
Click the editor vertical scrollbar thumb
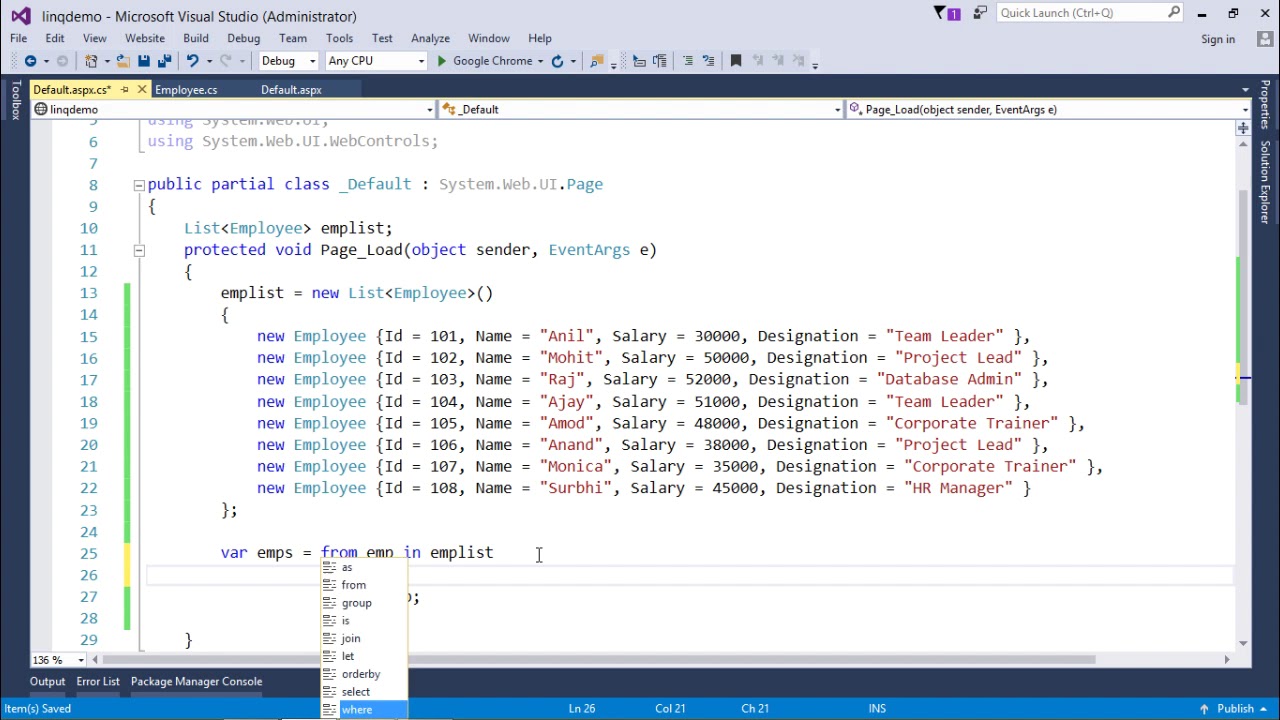click(1243, 298)
